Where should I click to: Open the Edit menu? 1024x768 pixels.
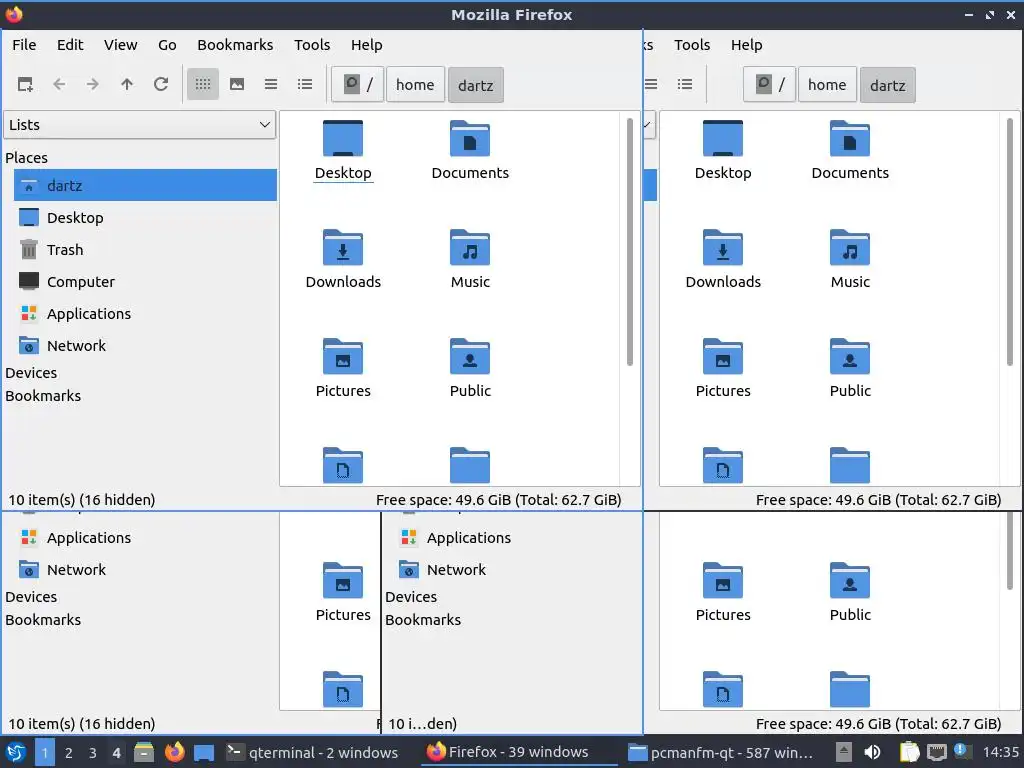pyautogui.click(x=70, y=45)
